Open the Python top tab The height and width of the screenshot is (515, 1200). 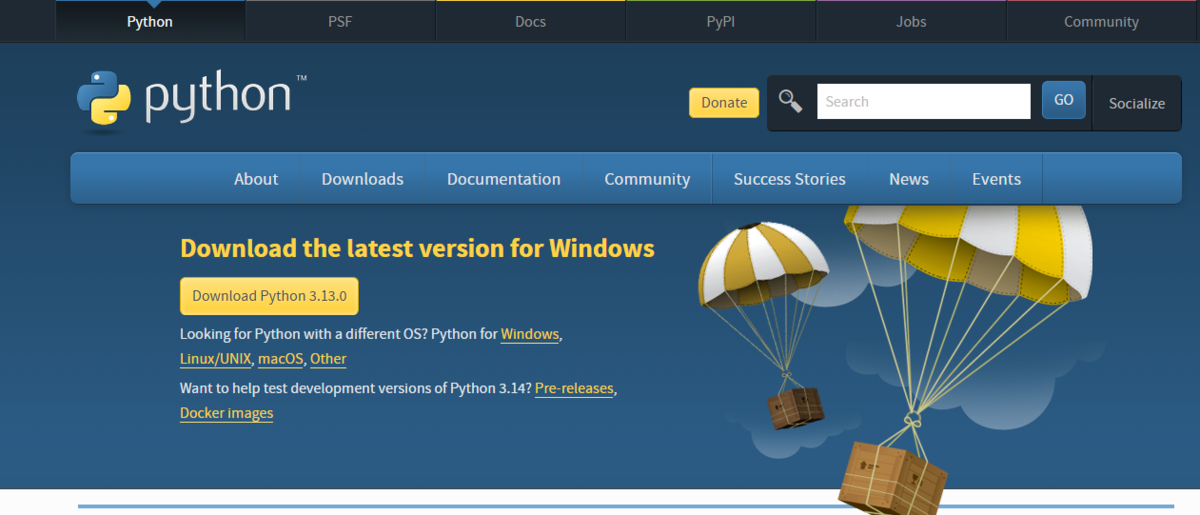[x=150, y=21]
